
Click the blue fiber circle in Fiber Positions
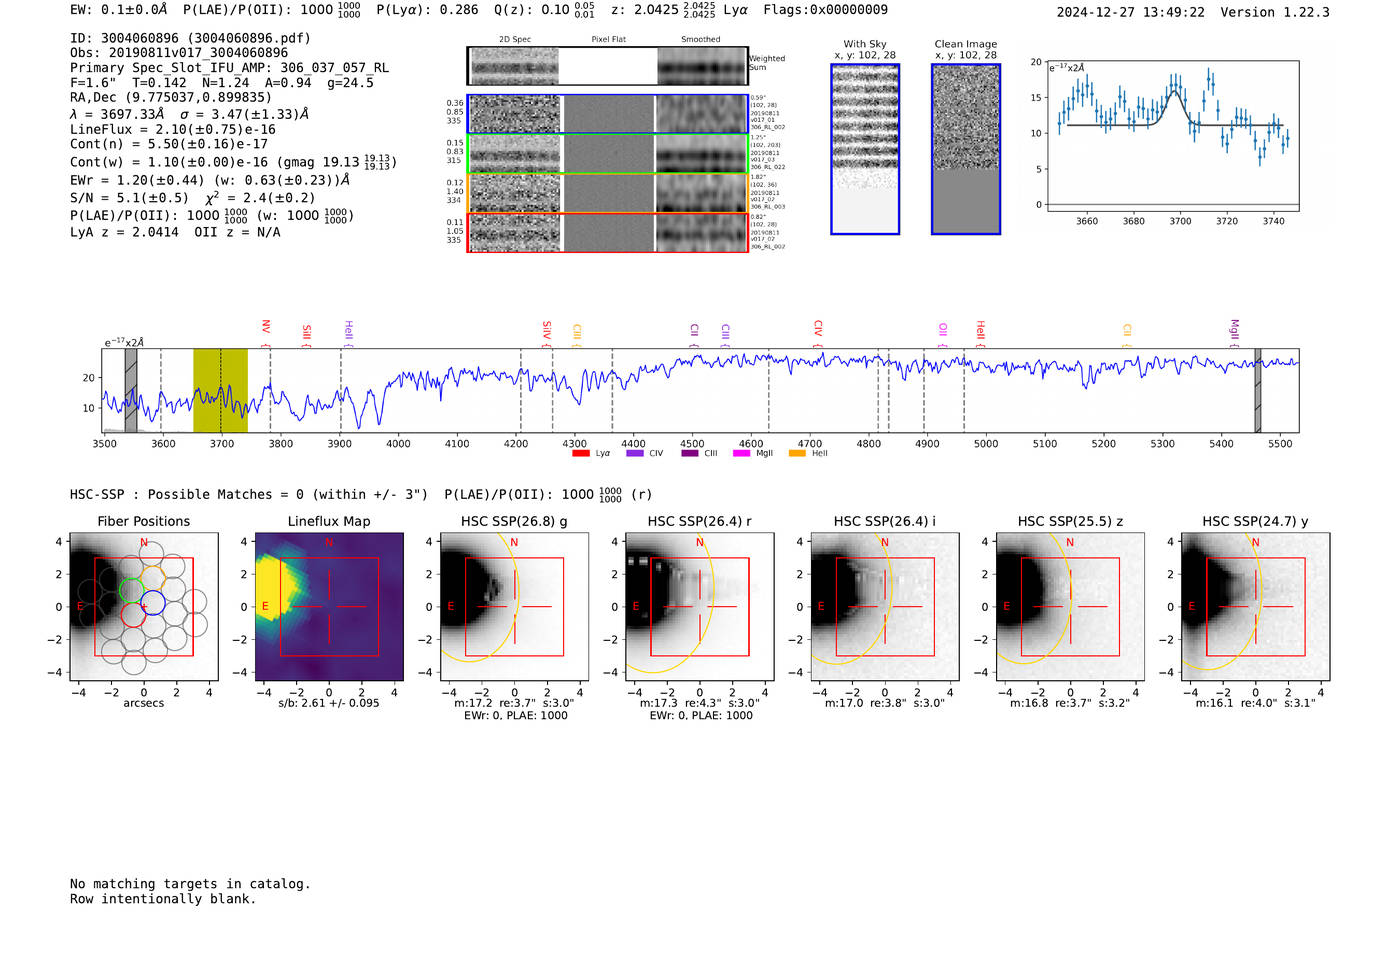(153, 603)
